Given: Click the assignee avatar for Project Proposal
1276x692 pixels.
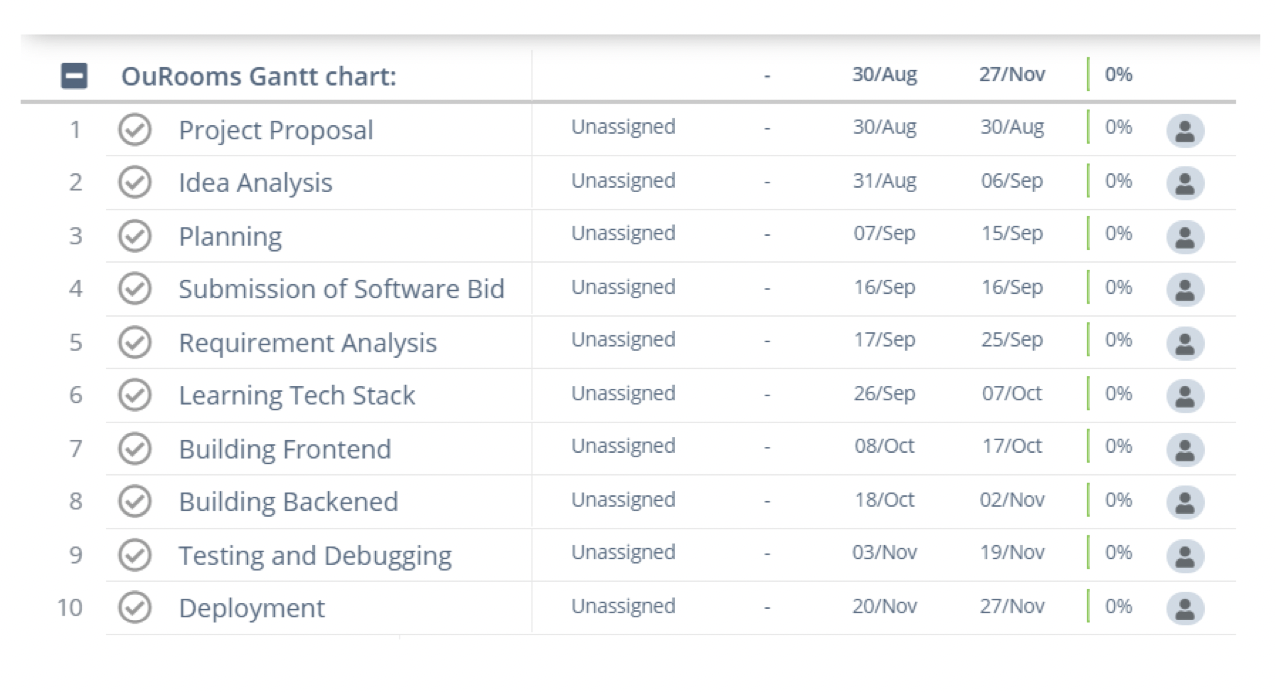Looking at the screenshot, I should pyautogui.click(x=1185, y=131).
